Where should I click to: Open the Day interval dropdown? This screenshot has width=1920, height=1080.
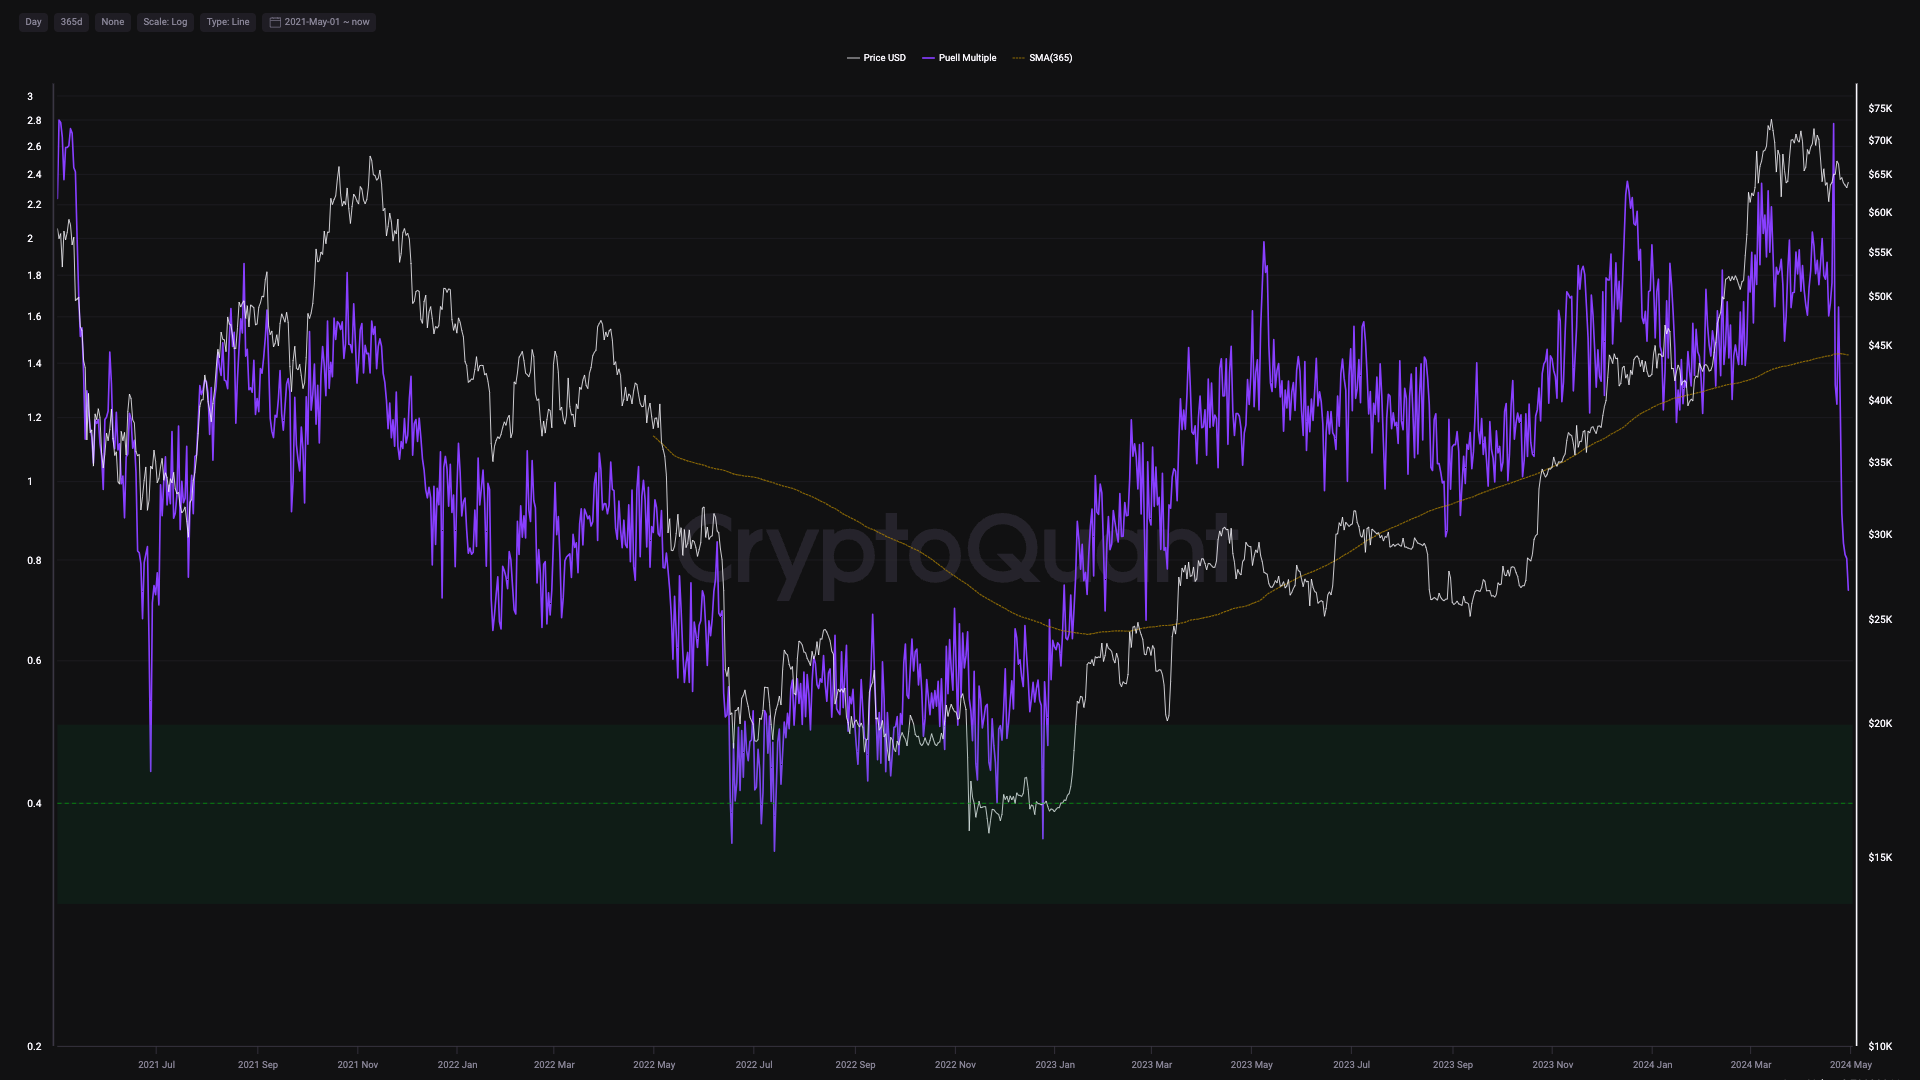coord(33,22)
